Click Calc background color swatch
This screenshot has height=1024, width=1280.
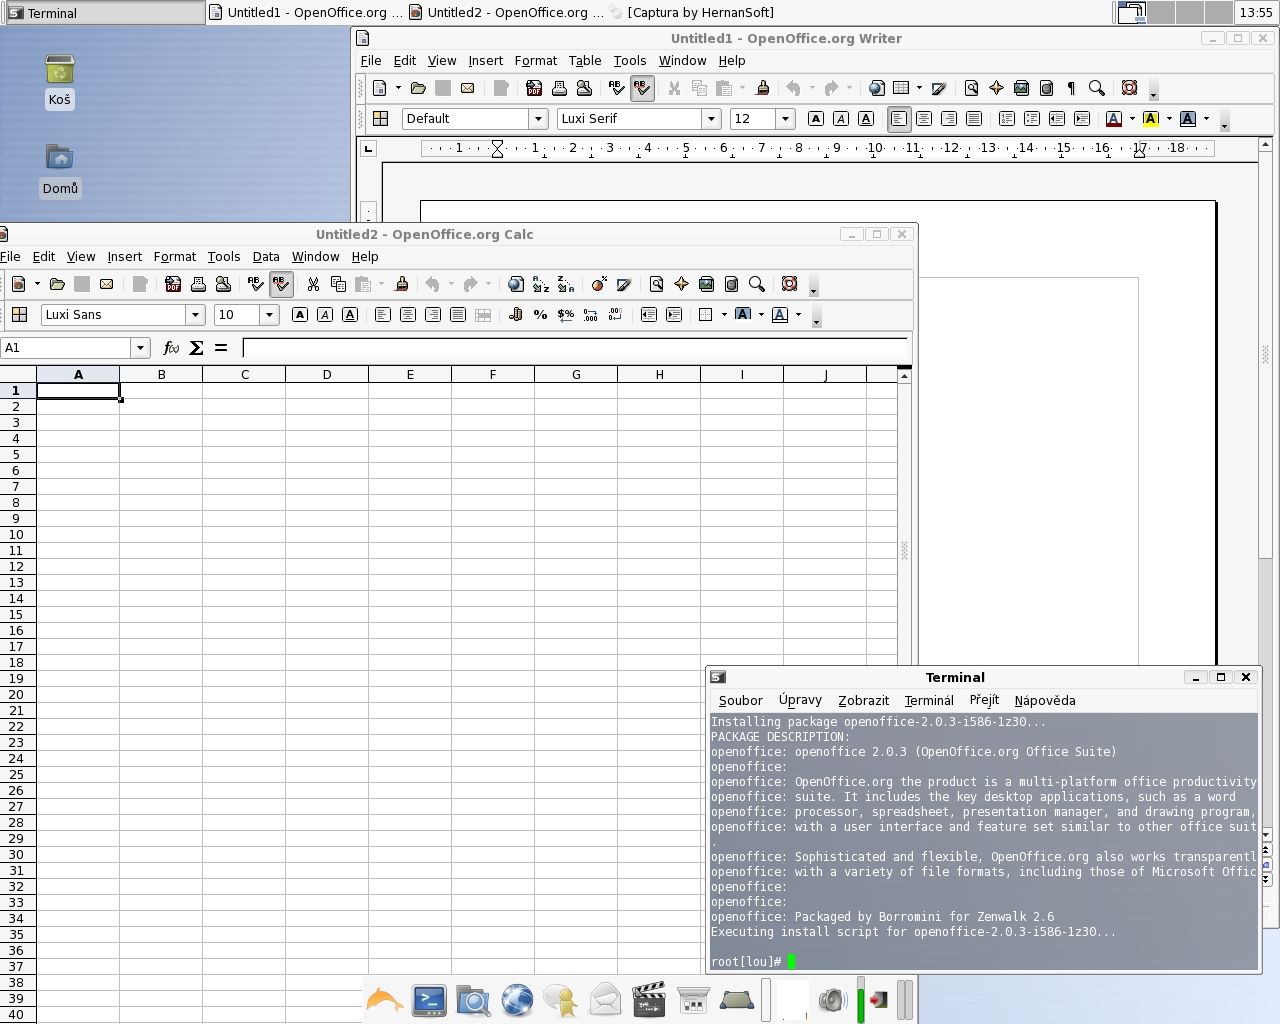[x=743, y=314]
